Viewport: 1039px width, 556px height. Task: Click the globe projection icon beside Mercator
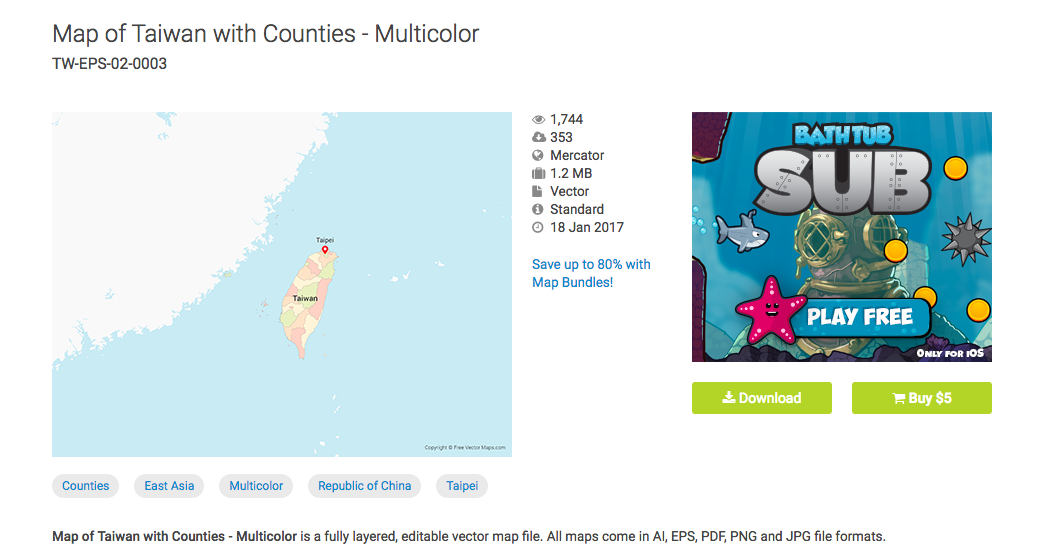click(538, 155)
